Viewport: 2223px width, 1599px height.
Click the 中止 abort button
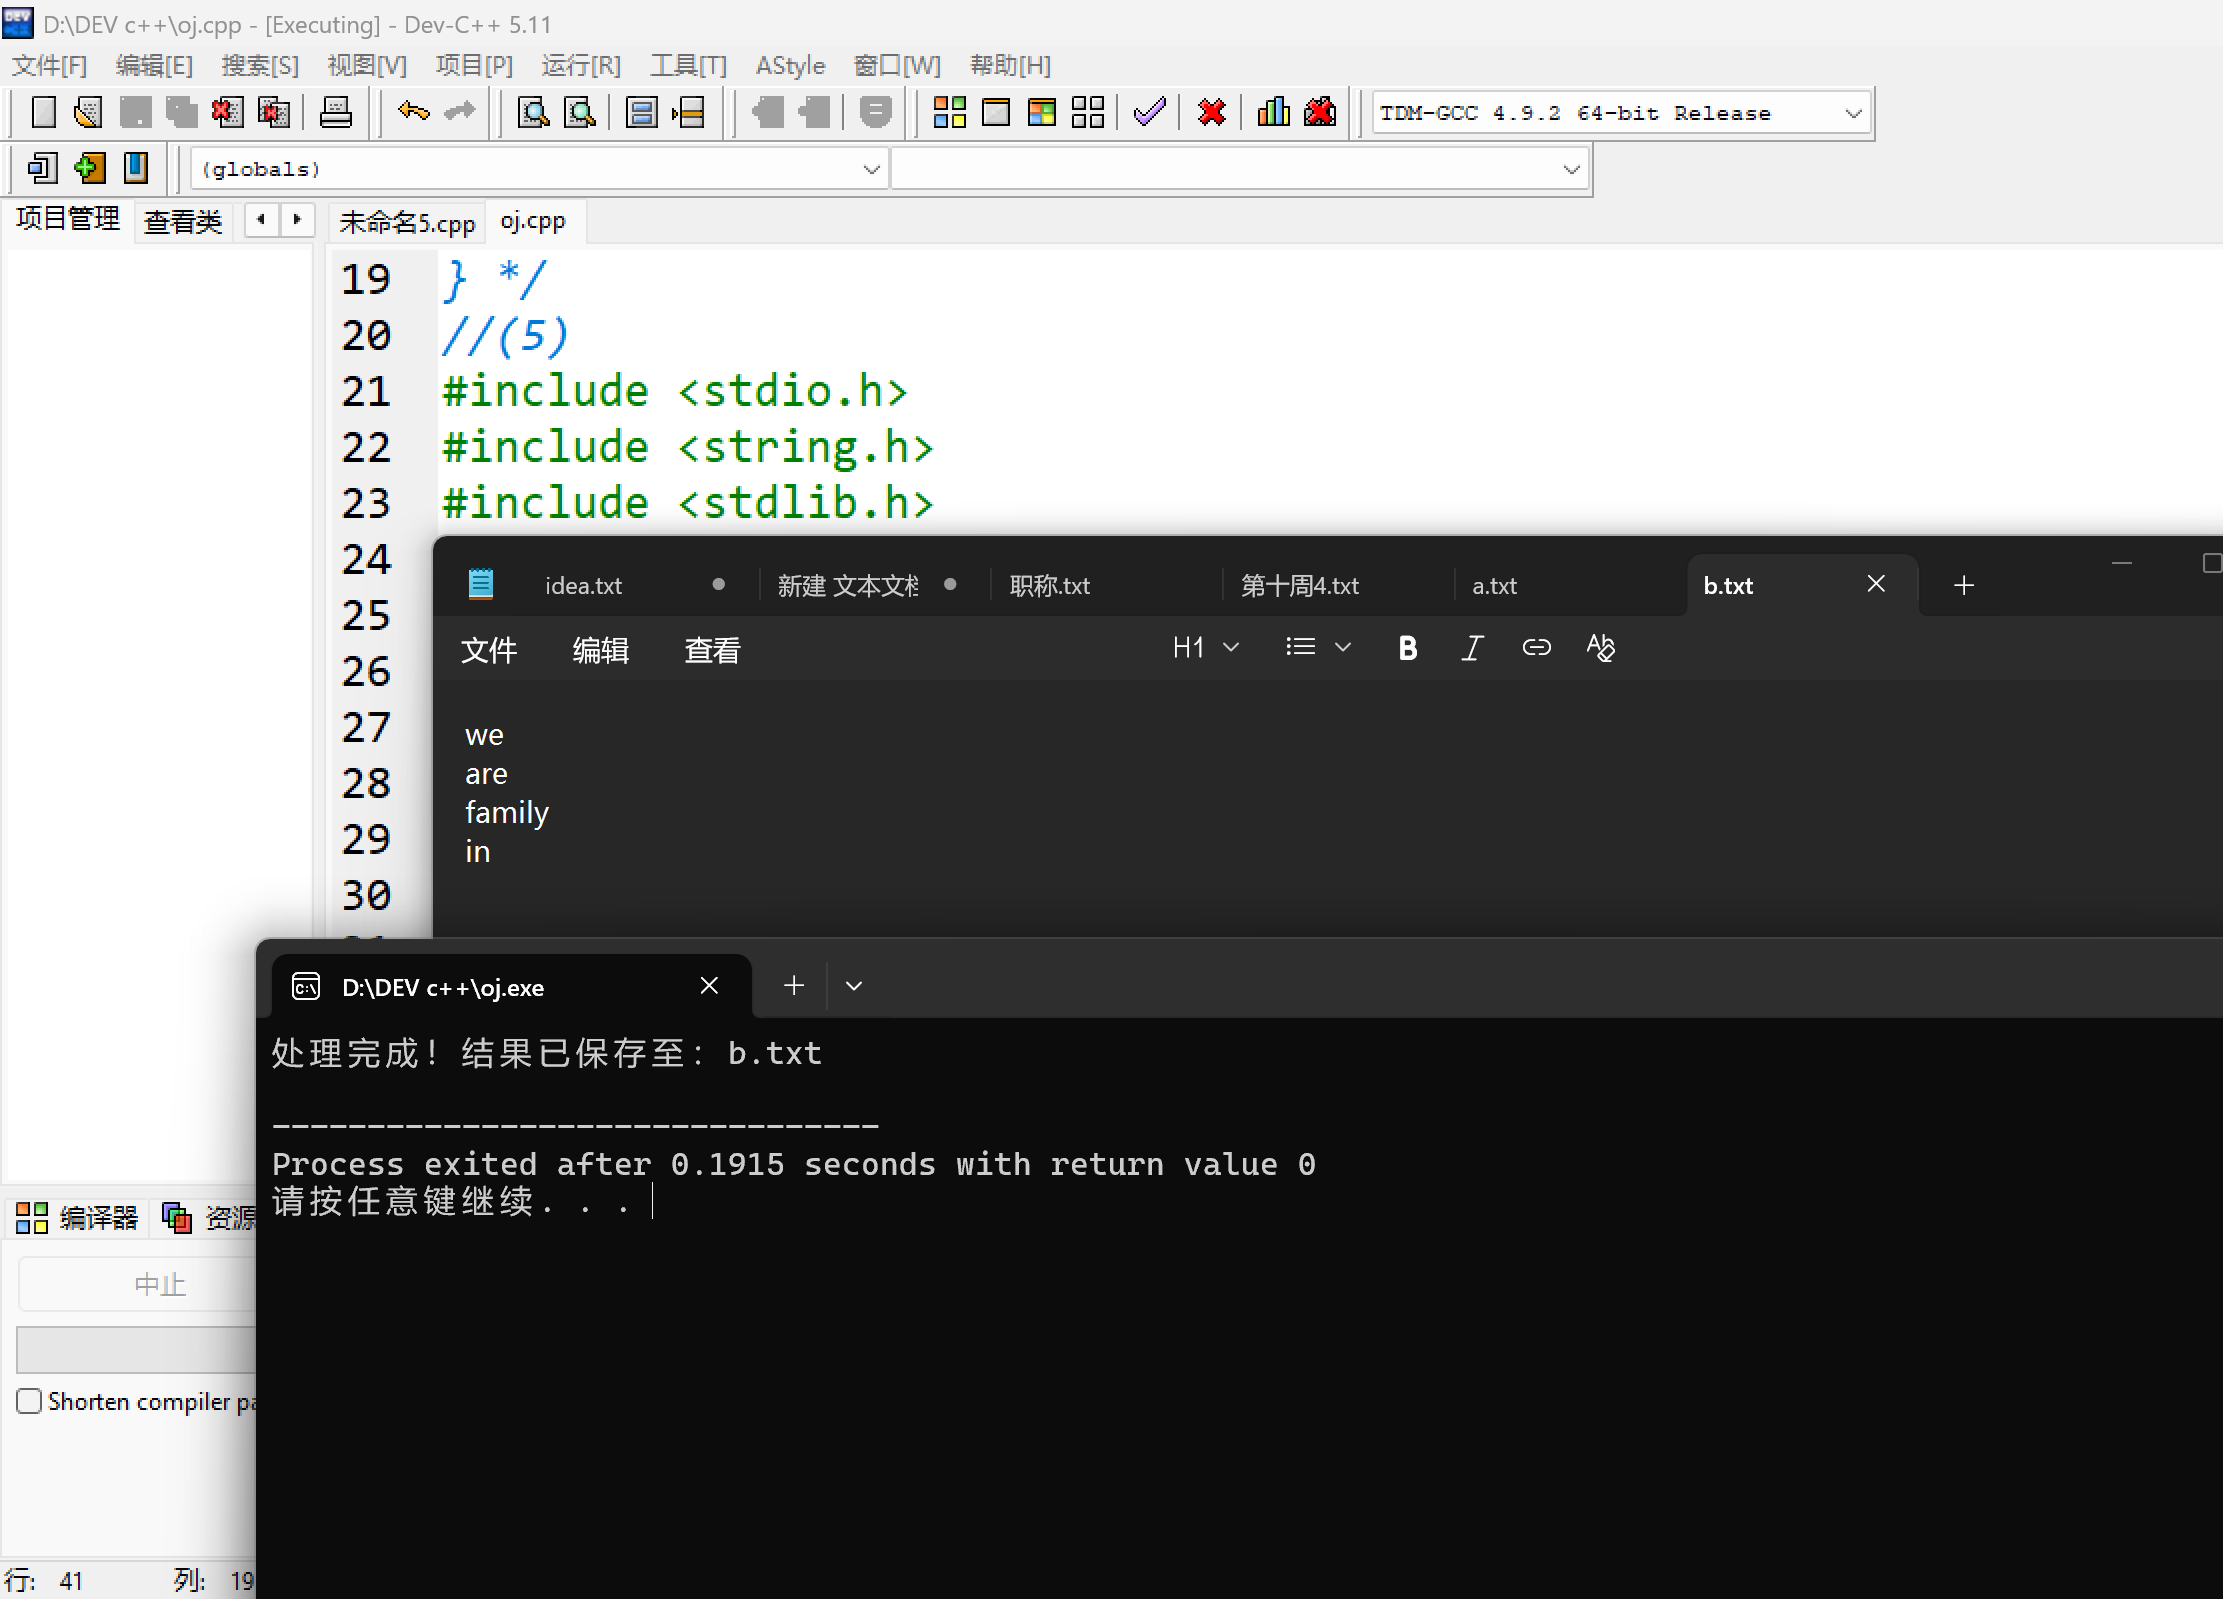tap(160, 1284)
